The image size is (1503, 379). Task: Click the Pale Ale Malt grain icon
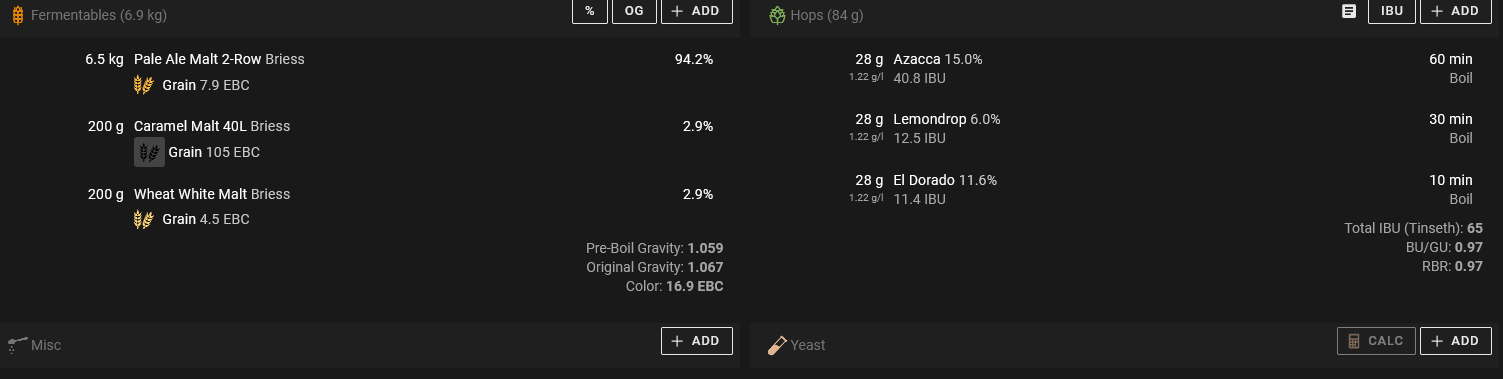coord(144,85)
